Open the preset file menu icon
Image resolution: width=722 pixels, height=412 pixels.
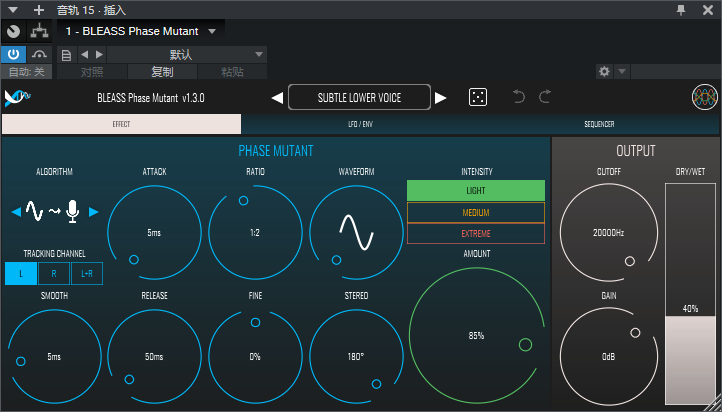(66, 55)
